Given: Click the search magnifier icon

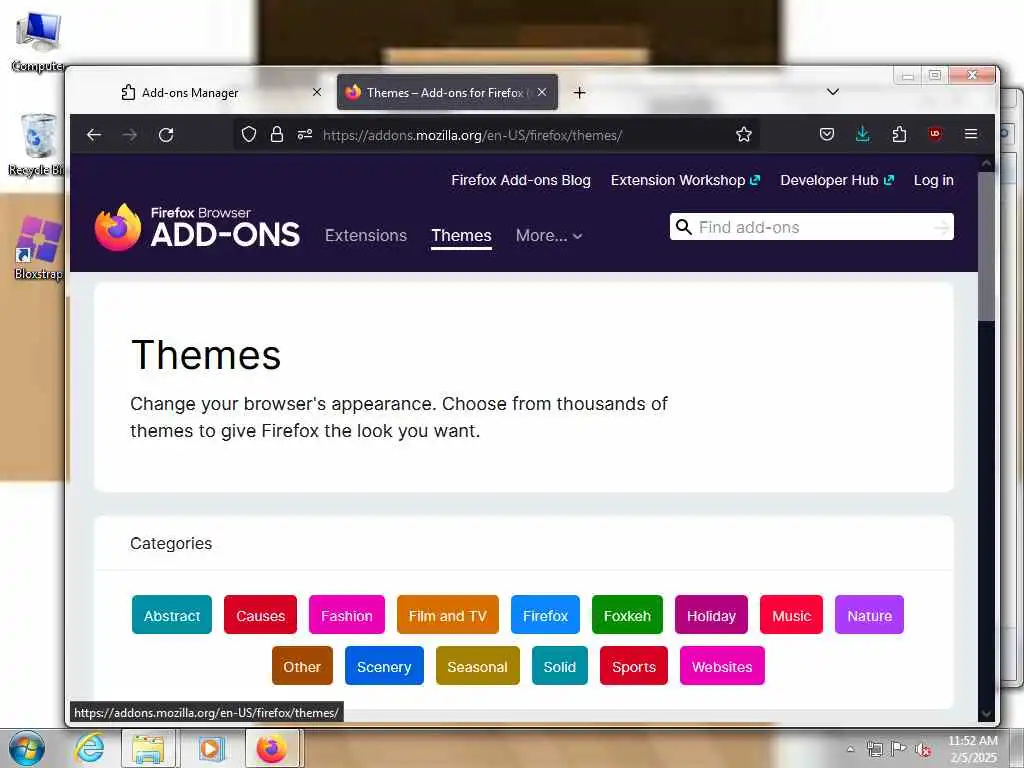Looking at the screenshot, I should pyautogui.click(x=683, y=227).
